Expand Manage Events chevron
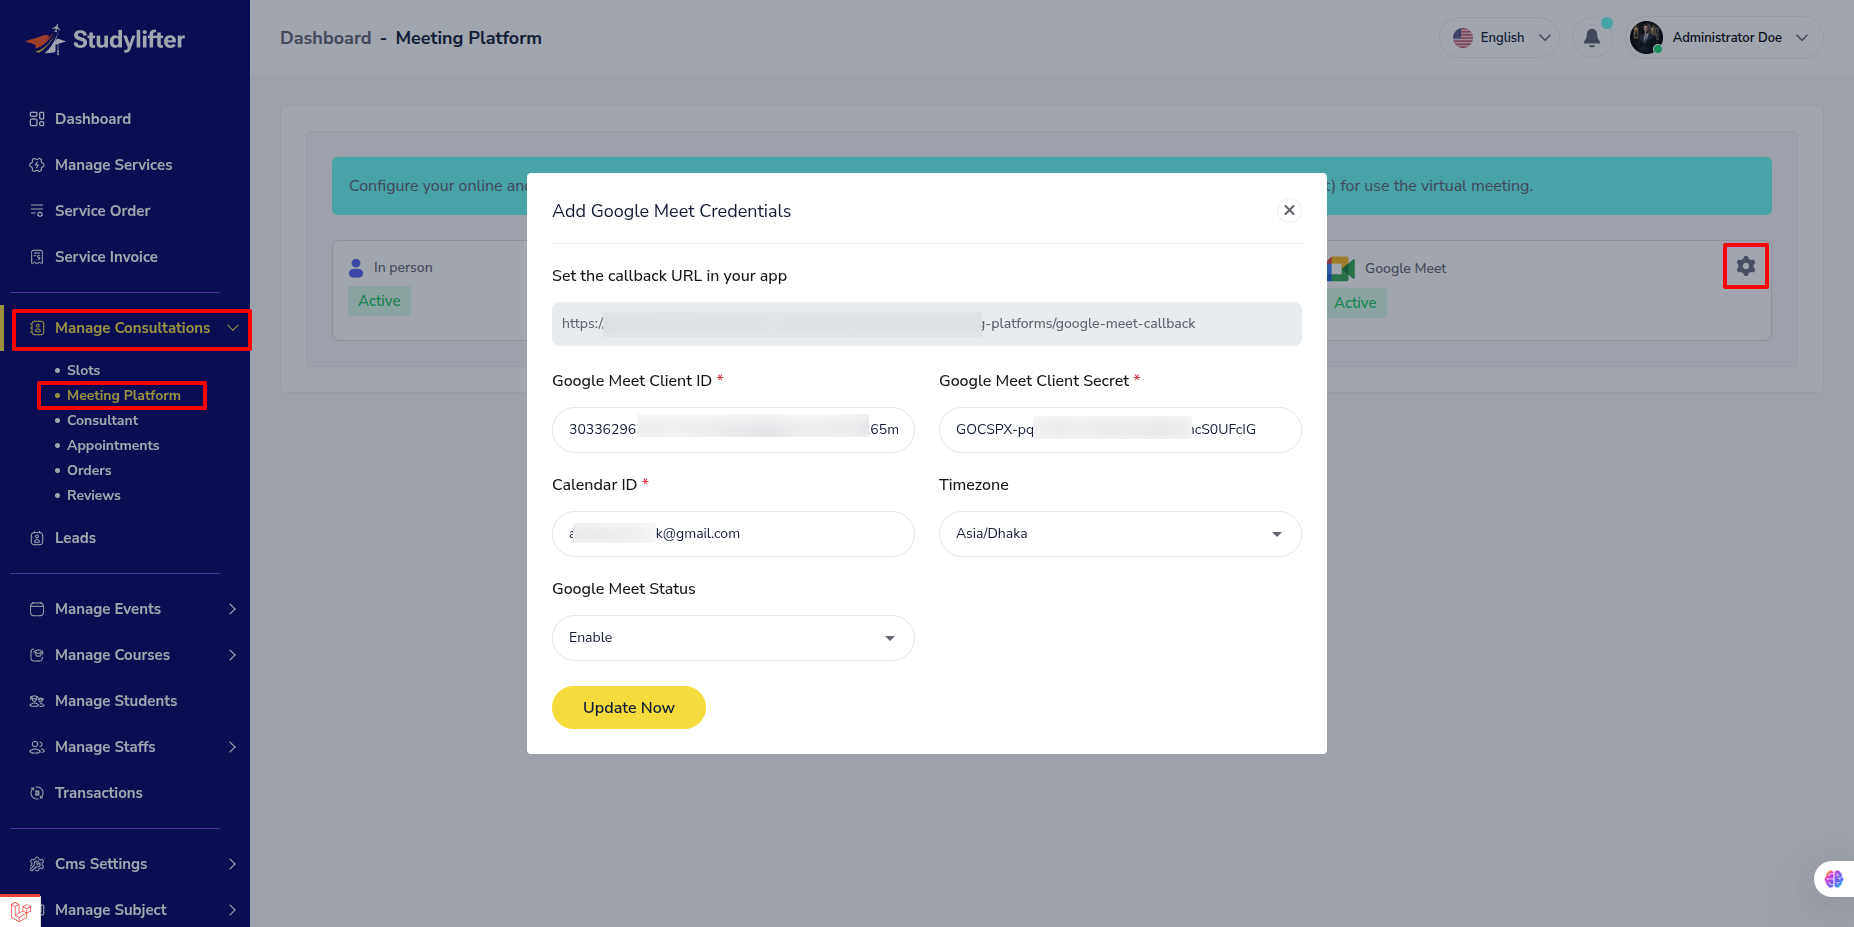Image resolution: width=1854 pixels, height=927 pixels. (232, 609)
